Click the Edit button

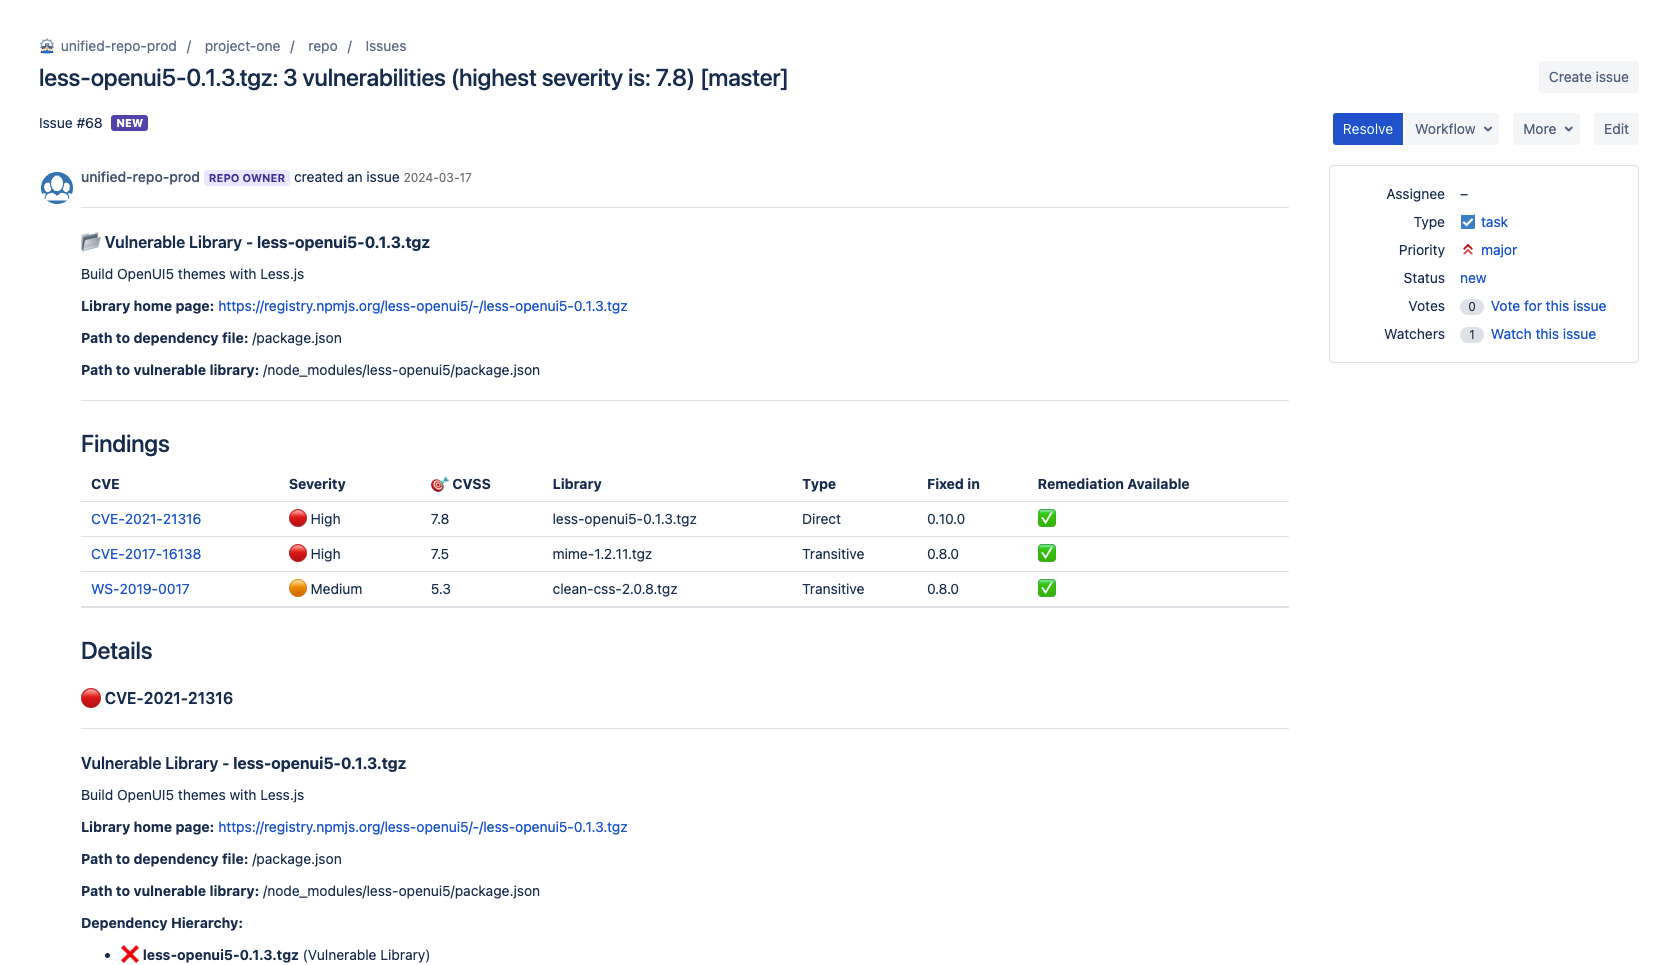click(1616, 129)
